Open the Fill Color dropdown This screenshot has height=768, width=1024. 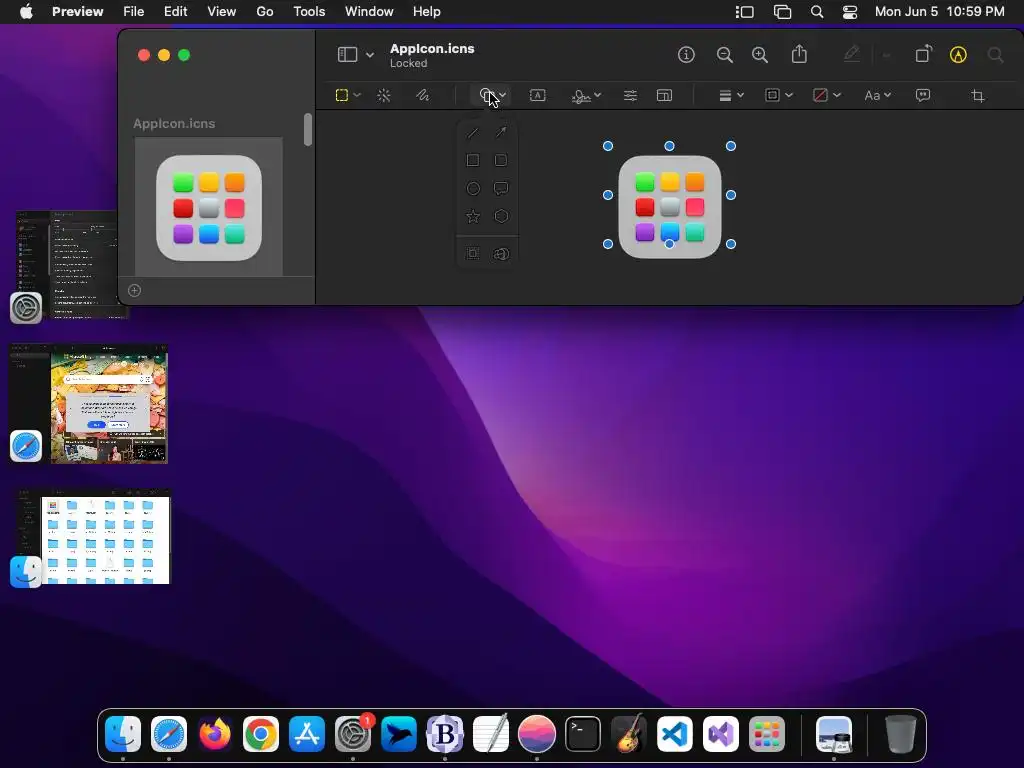pos(826,95)
